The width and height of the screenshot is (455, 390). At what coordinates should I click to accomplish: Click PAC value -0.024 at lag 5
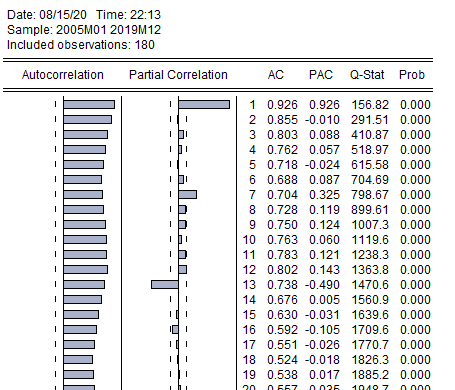(322, 165)
